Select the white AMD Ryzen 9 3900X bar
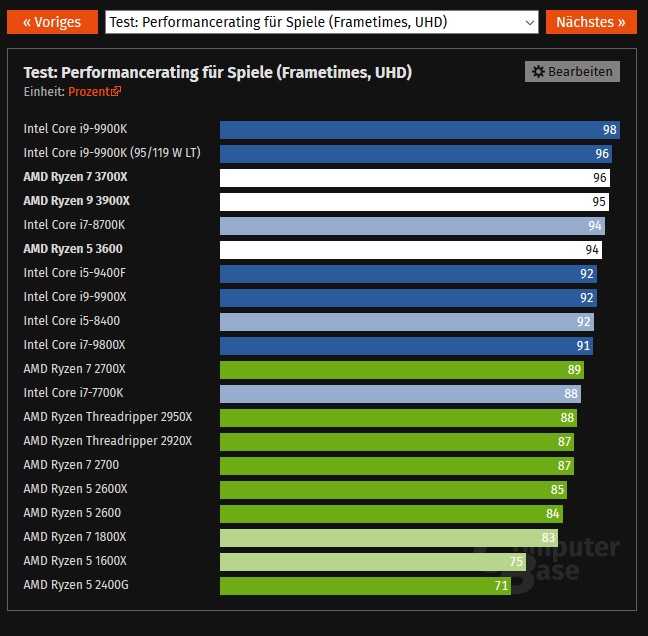 (414, 202)
